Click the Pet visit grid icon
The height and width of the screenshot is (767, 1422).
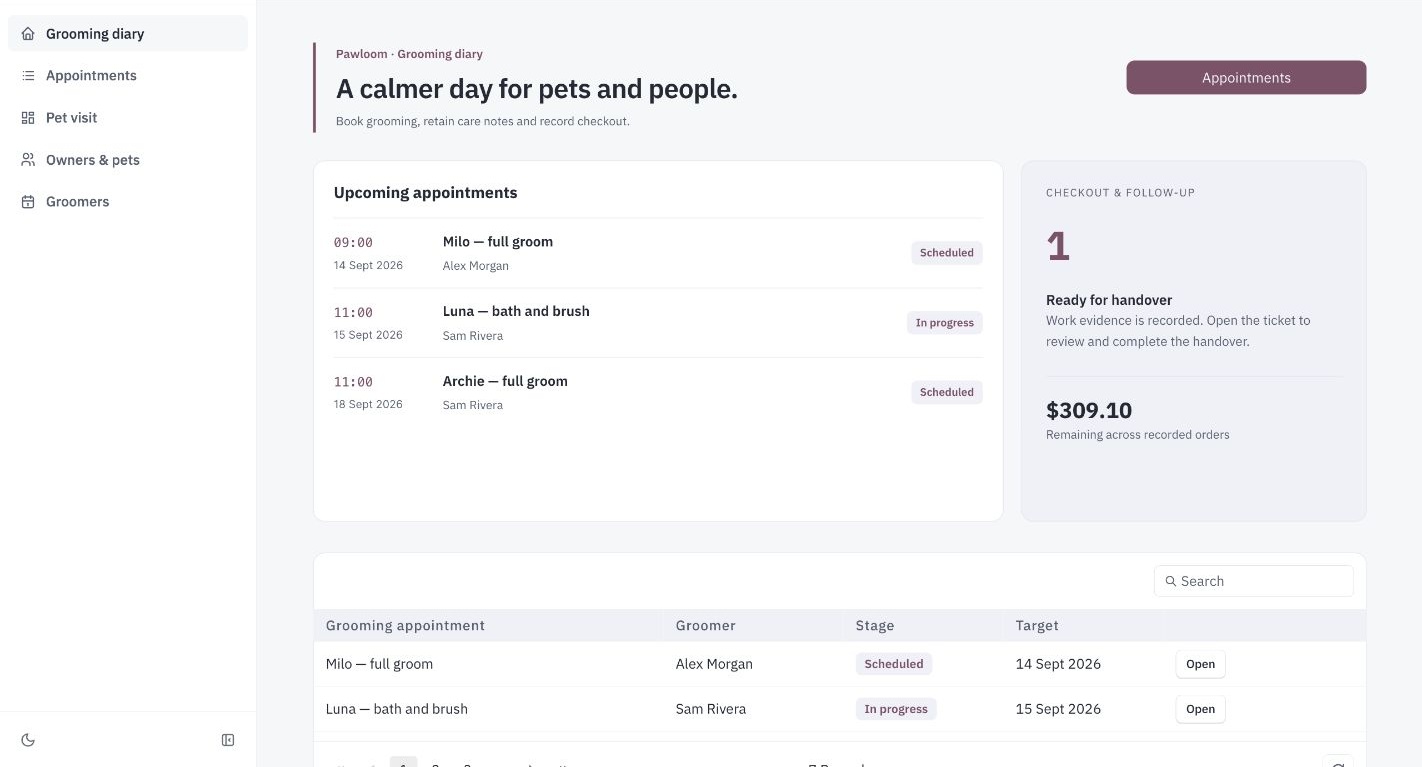tap(28, 118)
